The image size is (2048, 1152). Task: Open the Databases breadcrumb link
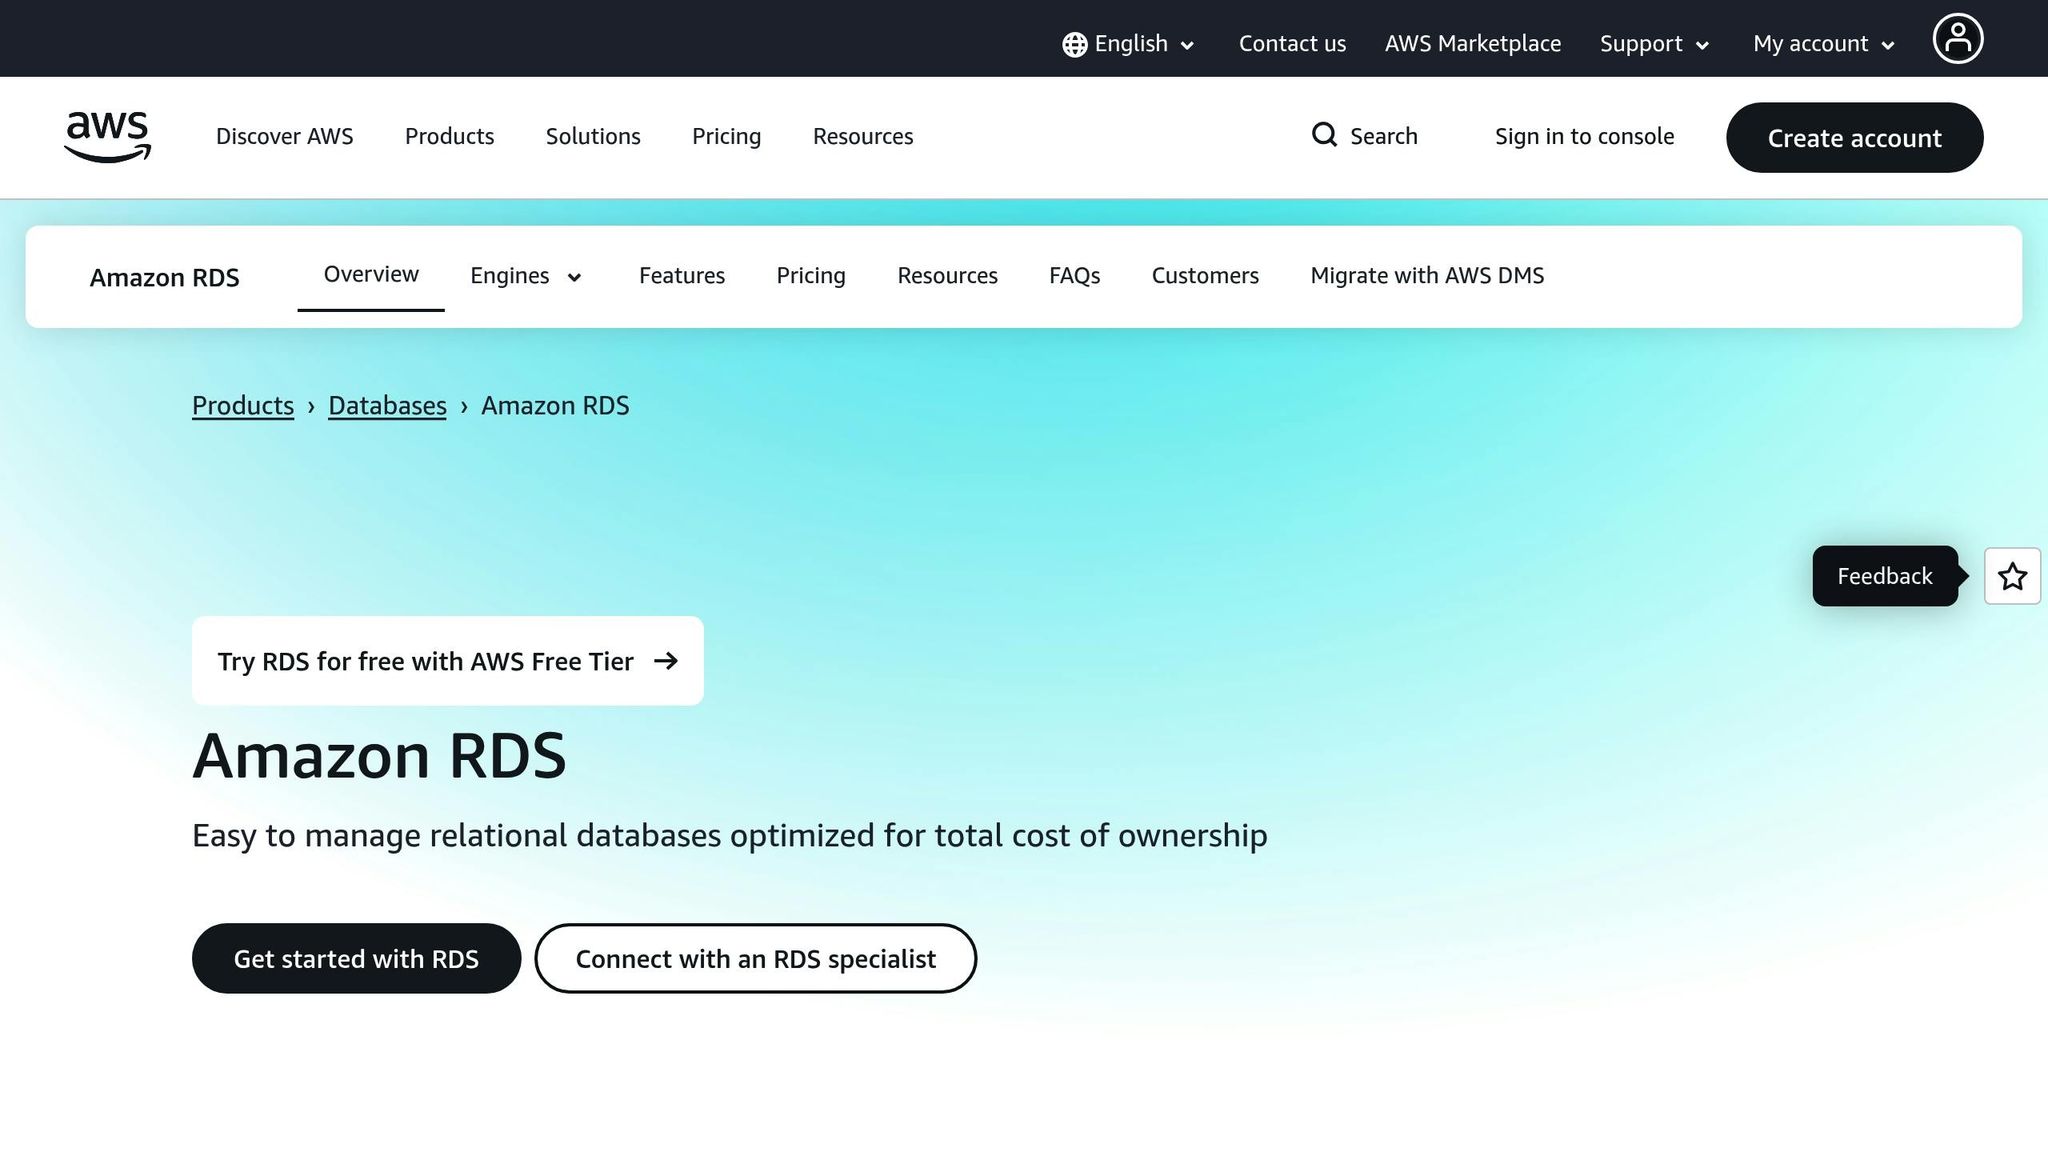pos(387,405)
